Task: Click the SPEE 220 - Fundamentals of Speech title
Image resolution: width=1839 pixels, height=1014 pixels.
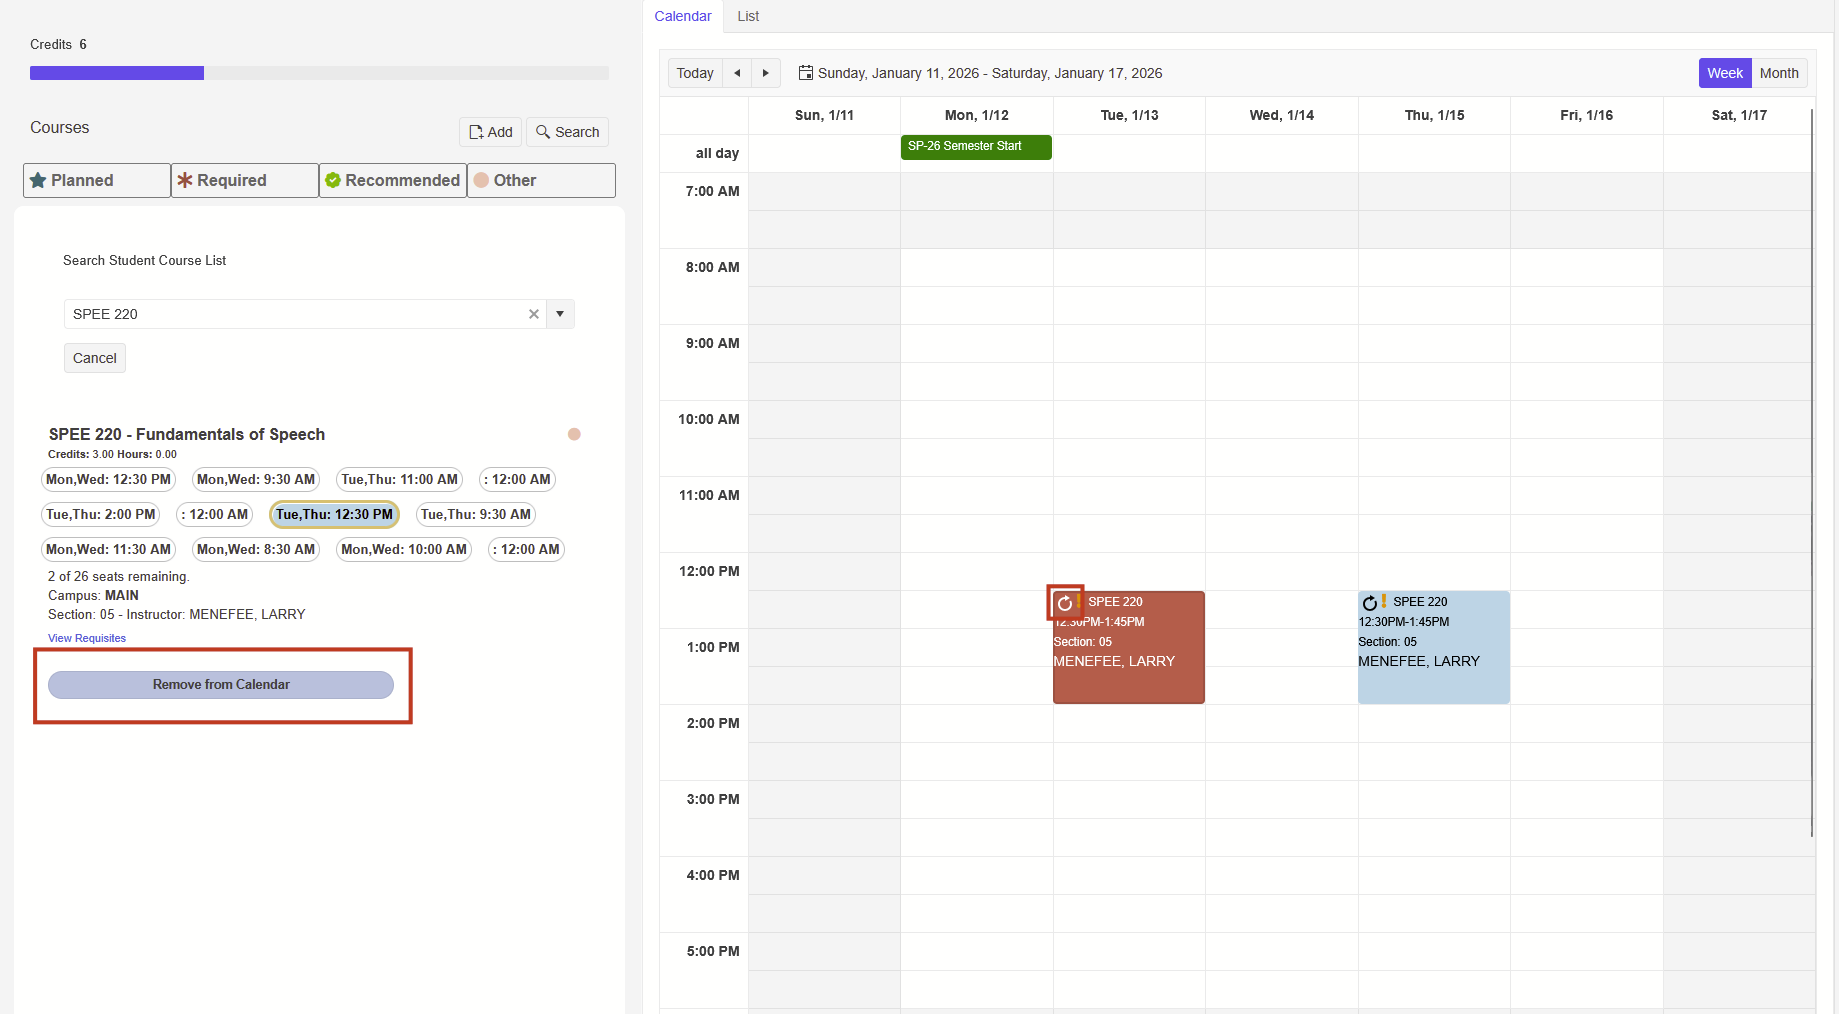Action: (187, 434)
